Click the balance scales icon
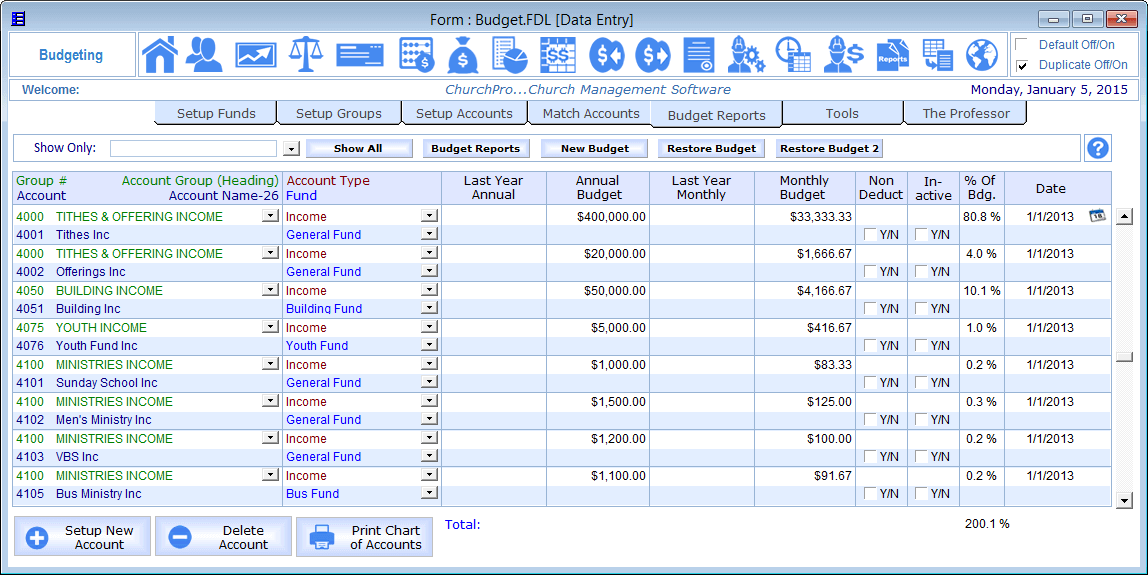Viewport: 1148px width, 575px height. click(x=307, y=55)
